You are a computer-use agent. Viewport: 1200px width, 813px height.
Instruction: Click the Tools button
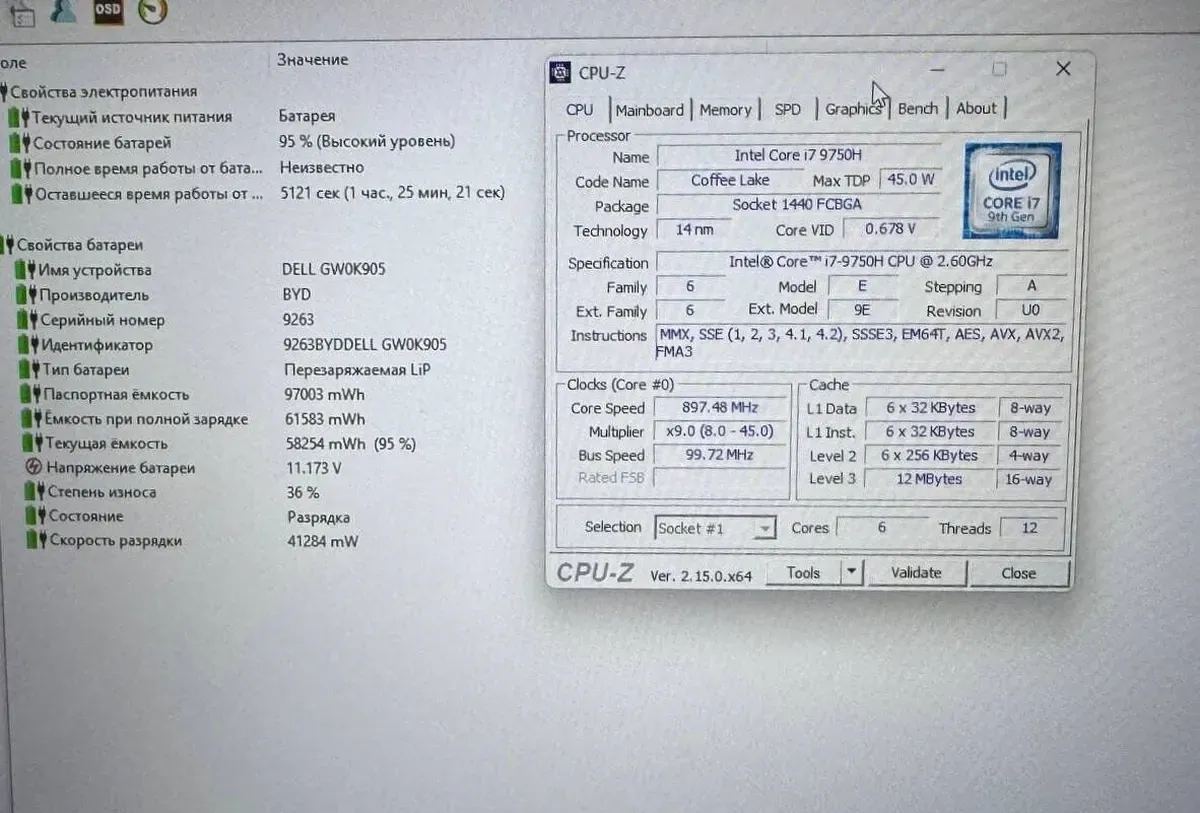(803, 573)
